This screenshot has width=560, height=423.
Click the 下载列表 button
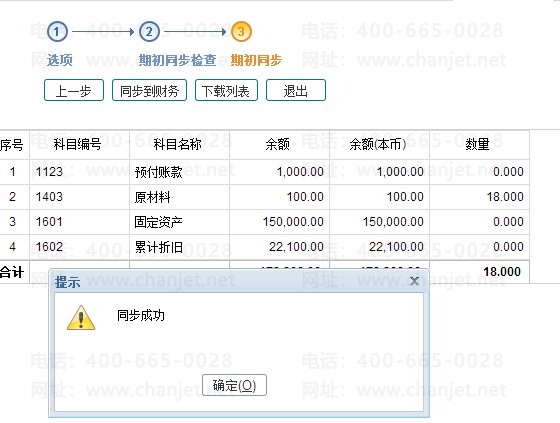coord(226,90)
